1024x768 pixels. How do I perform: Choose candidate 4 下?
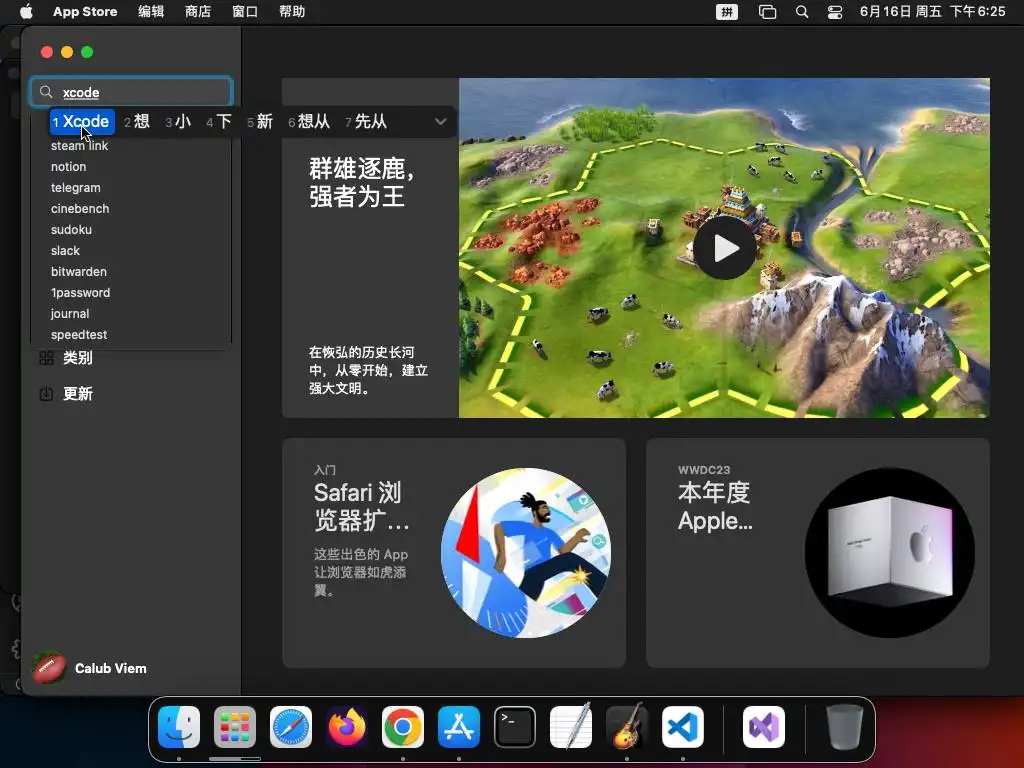(219, 121)
